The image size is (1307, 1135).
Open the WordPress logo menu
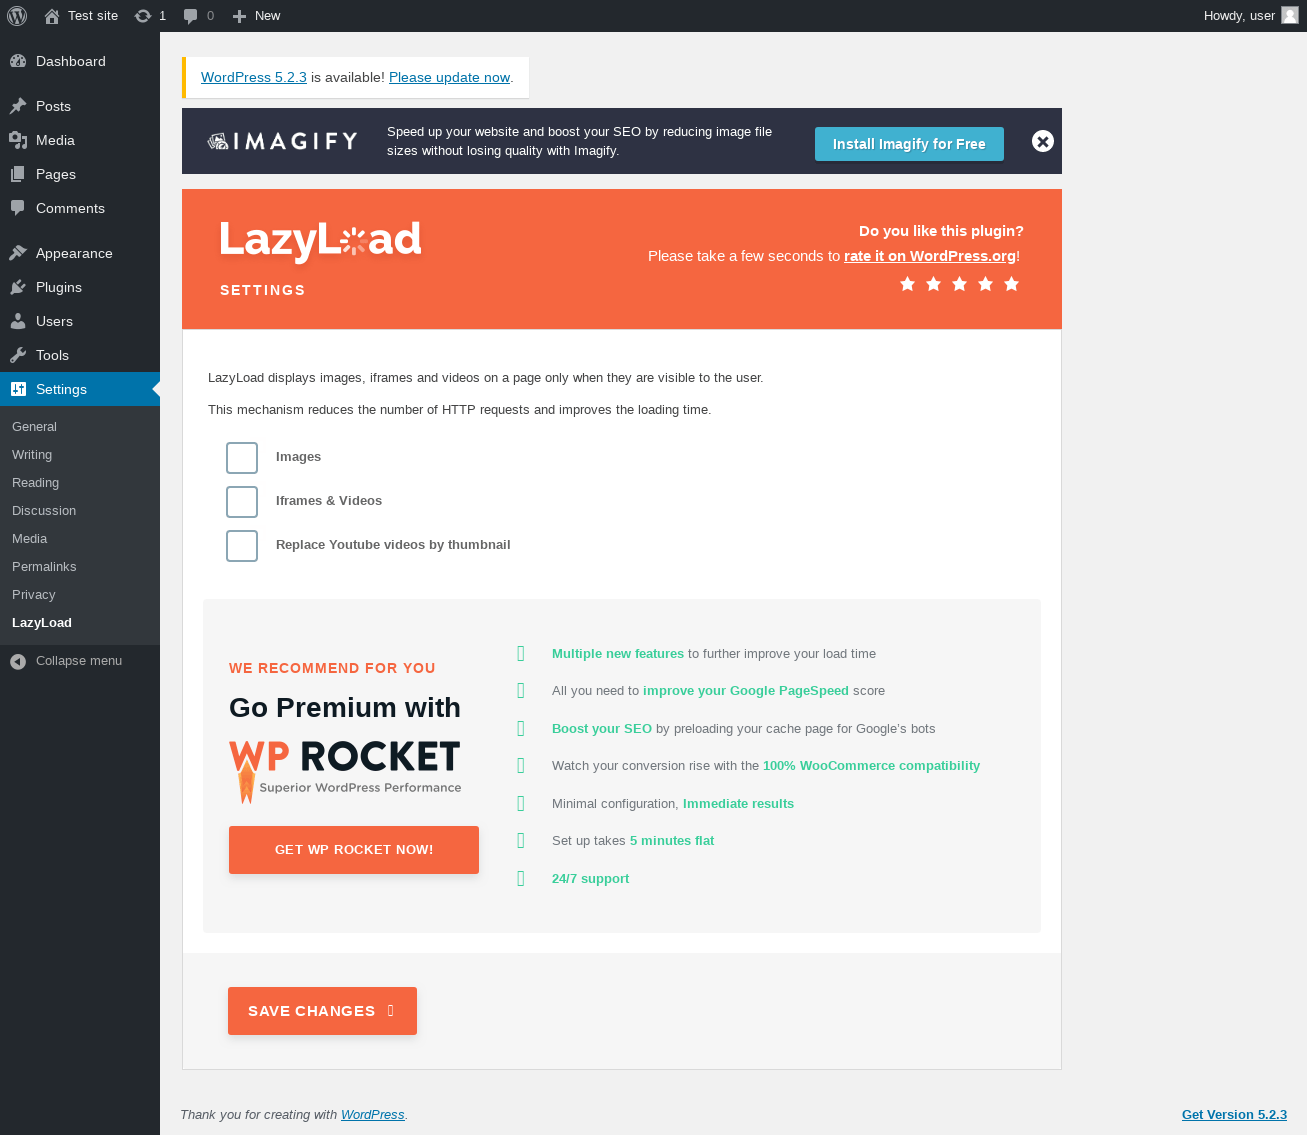point(17,16)
